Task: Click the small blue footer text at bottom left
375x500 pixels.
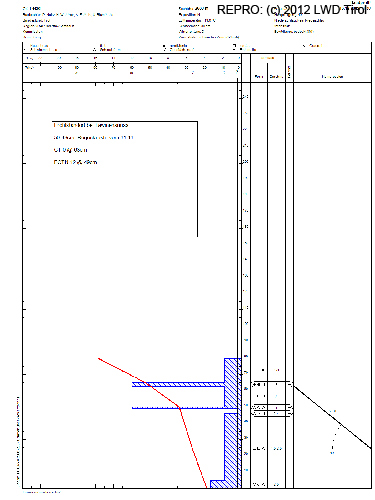Action: coord(42,492)
